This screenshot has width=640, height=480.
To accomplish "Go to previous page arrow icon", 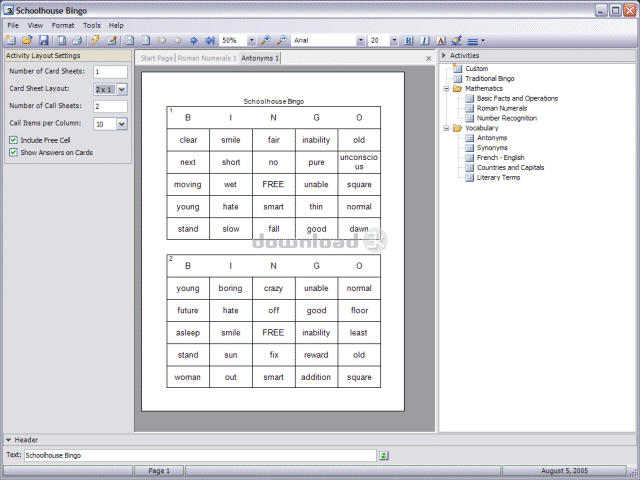I will (x=178, y=40).
